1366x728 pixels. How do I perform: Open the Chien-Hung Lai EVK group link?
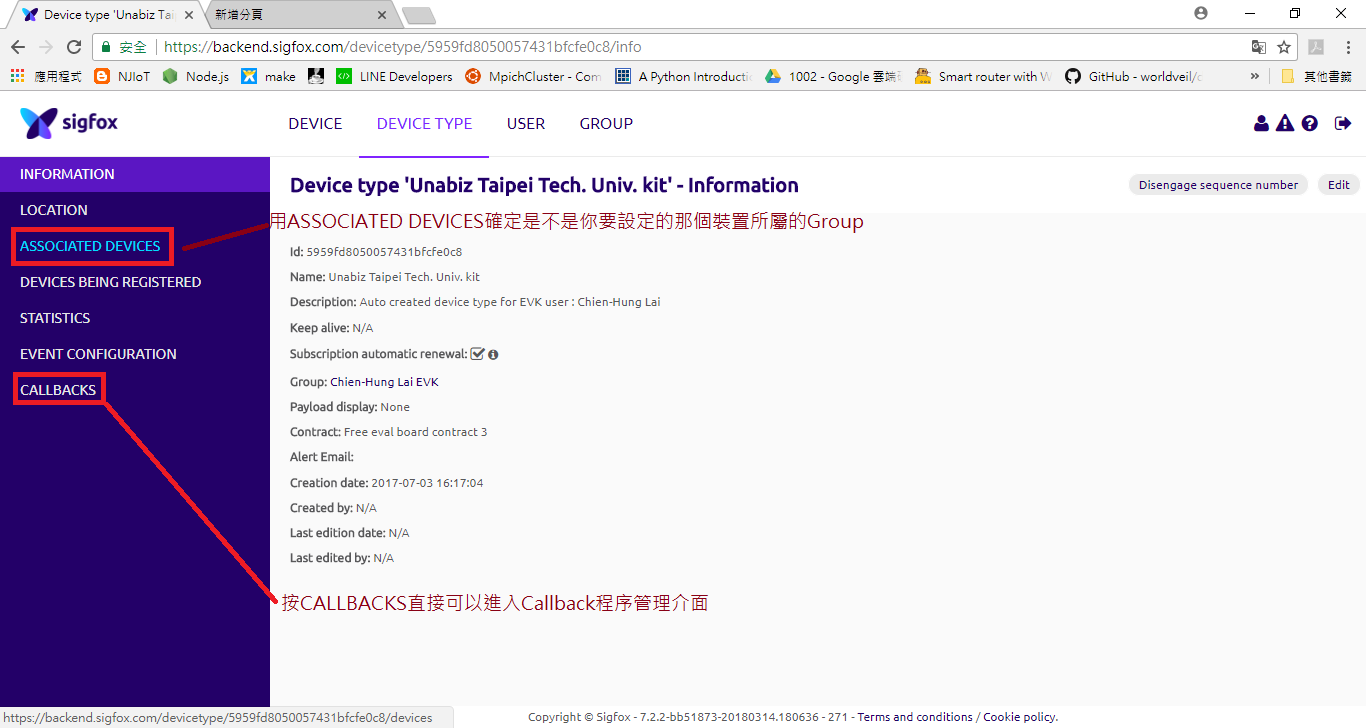click(384, 382)
